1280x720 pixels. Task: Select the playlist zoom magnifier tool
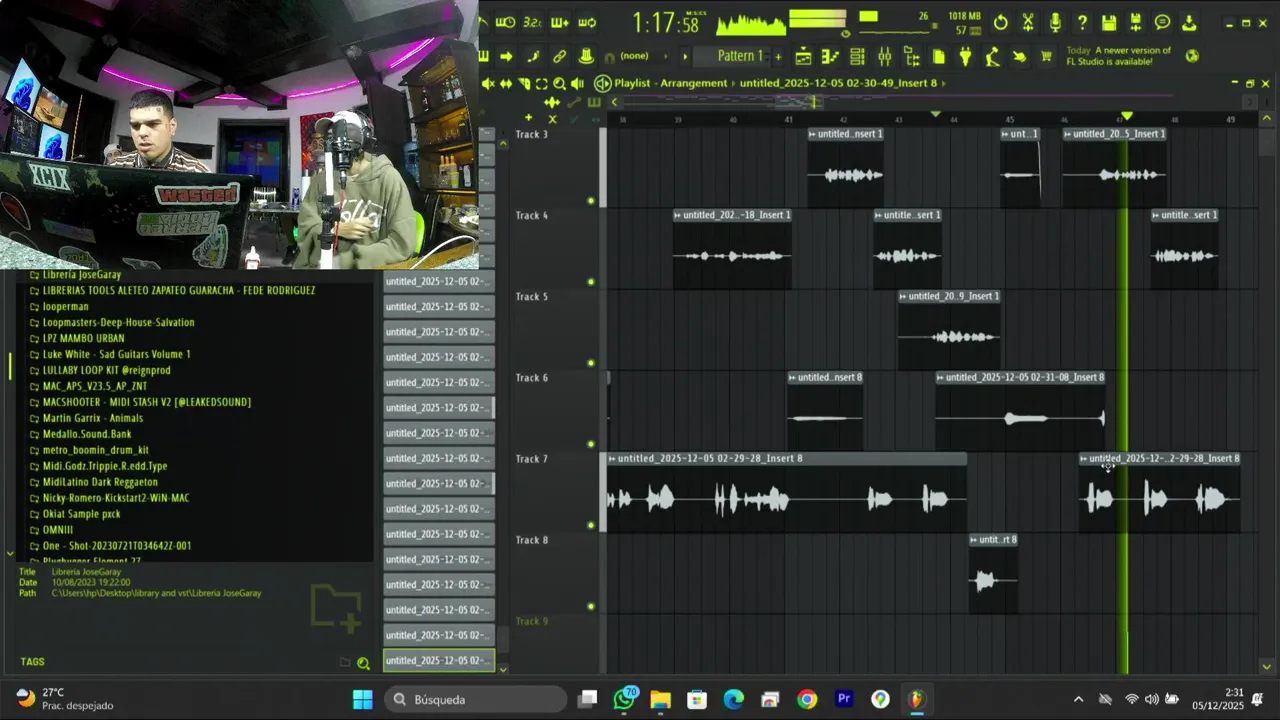point(560,84)
